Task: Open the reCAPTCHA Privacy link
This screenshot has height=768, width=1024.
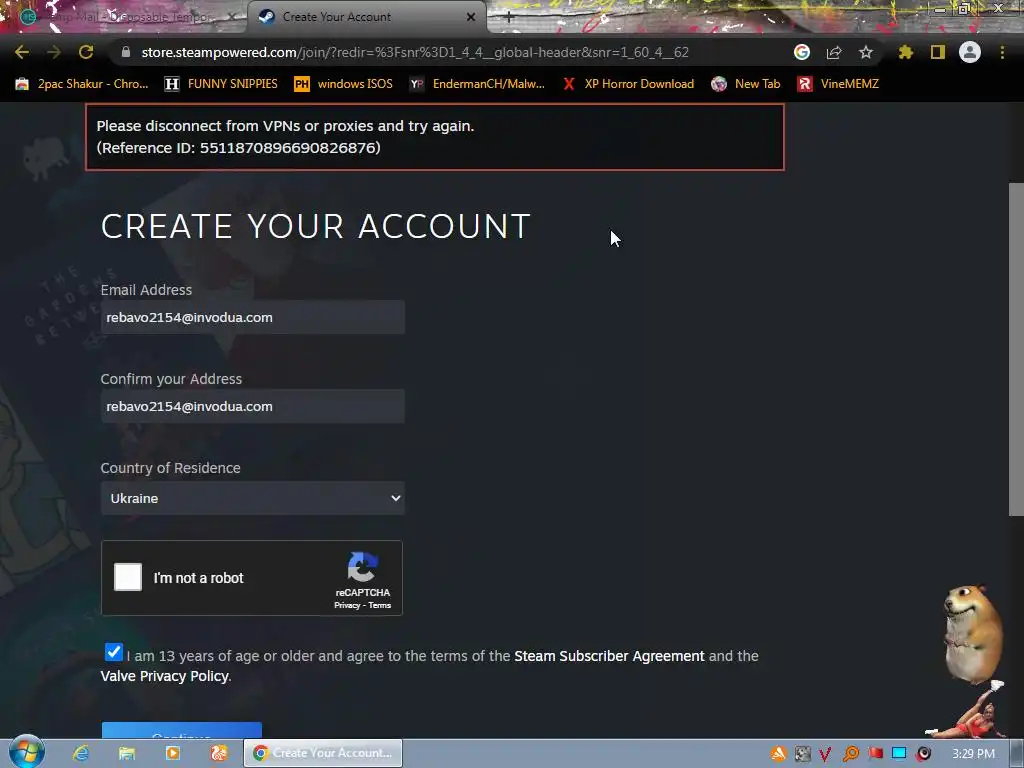Action: (347, 605)
